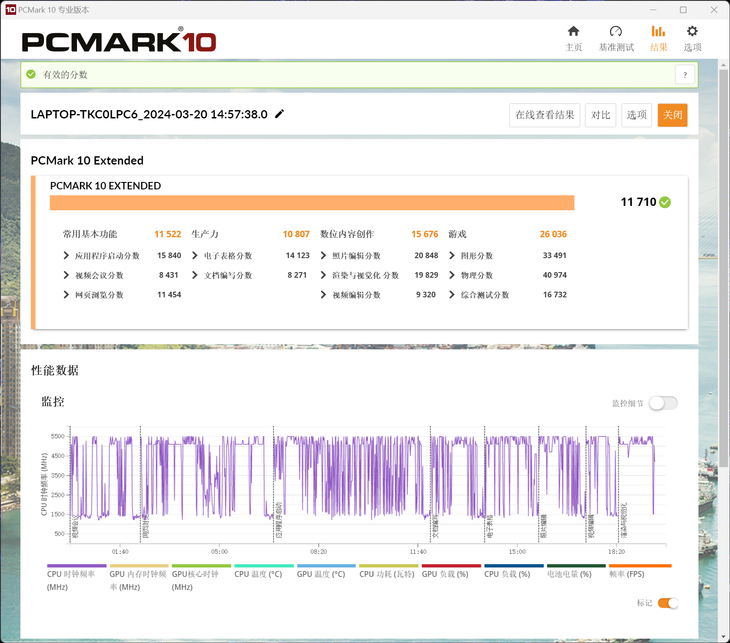Click the PCMARK 10 logo

point(119,41)
